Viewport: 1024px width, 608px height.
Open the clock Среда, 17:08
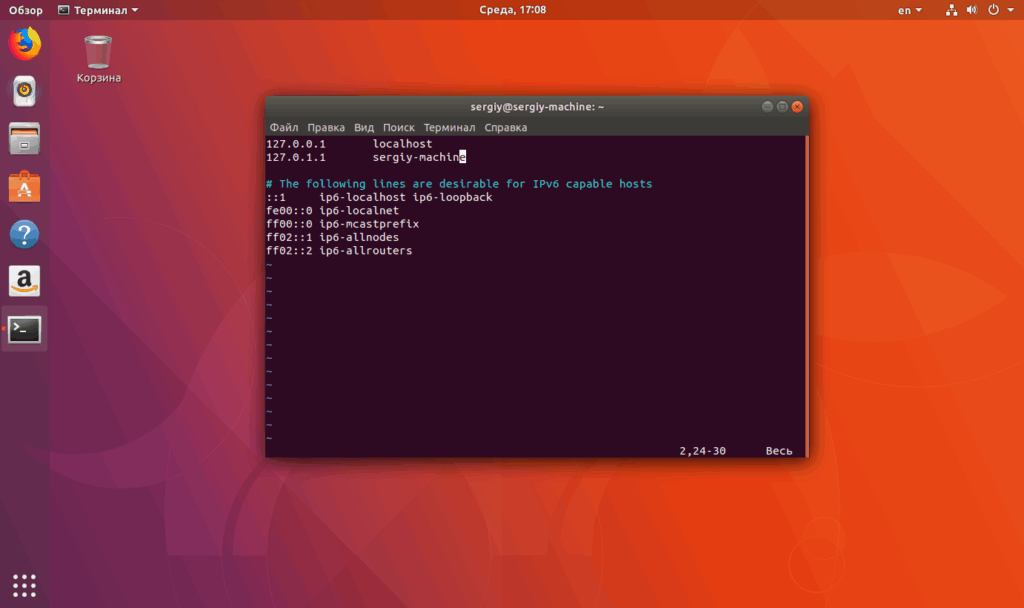pyautogui.click(x=513, y=10)
